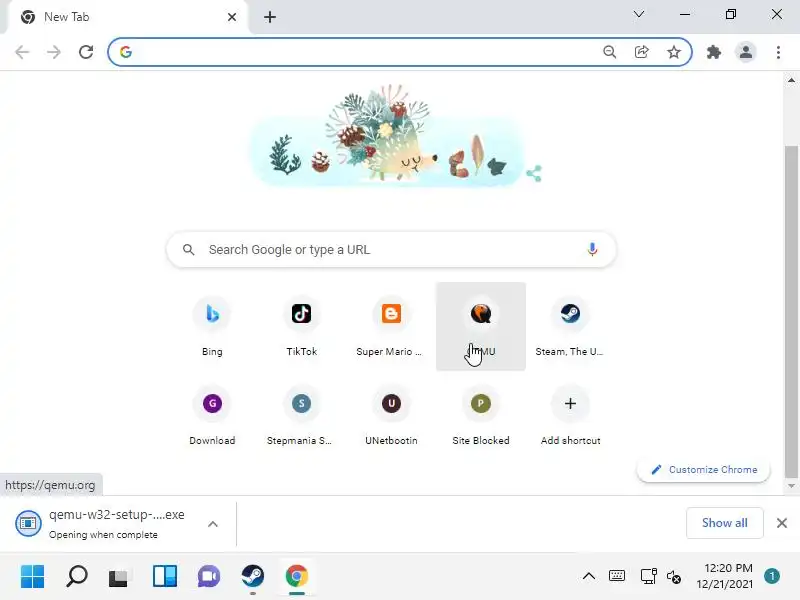Open Windows taskbar Search

click(77, 577)
